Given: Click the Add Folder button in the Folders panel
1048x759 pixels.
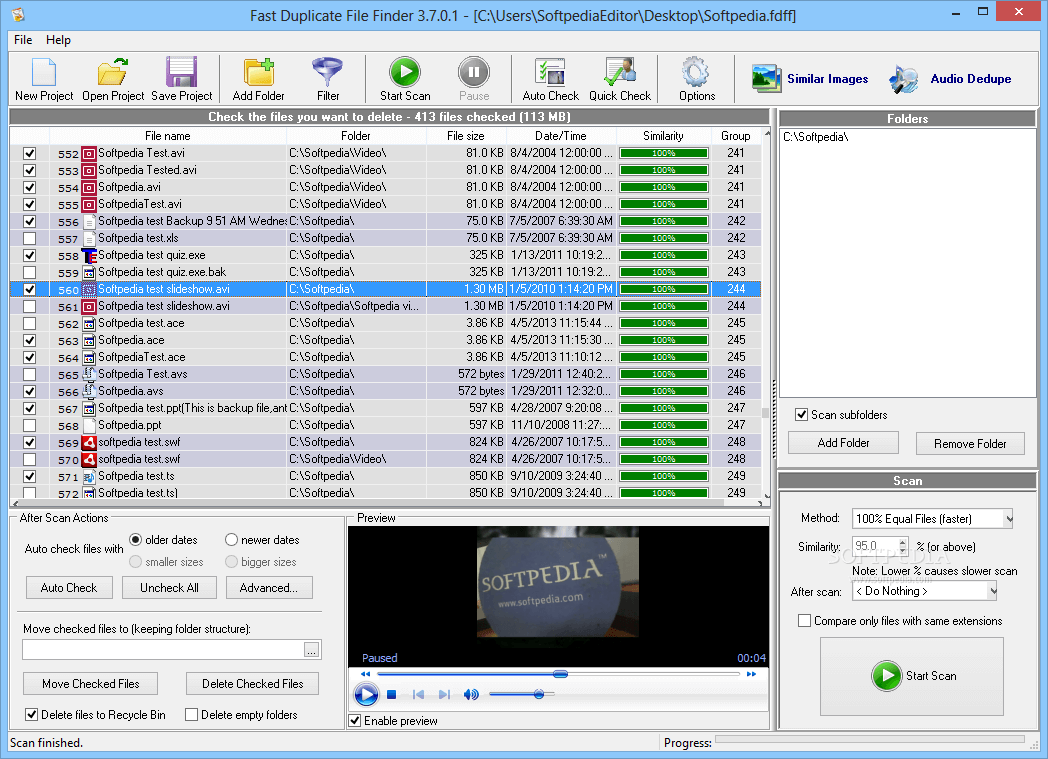Looking at the screenshot, I should 843,443.
